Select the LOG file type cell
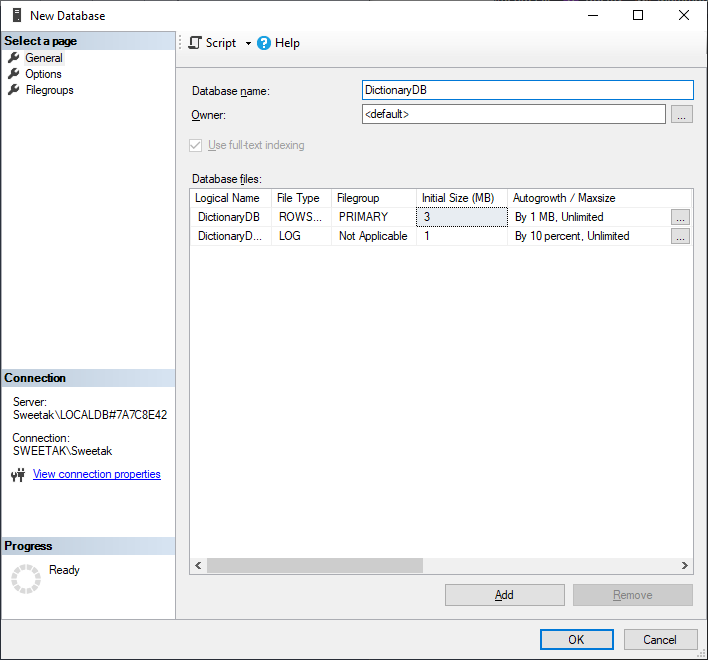 coord(301,236)
